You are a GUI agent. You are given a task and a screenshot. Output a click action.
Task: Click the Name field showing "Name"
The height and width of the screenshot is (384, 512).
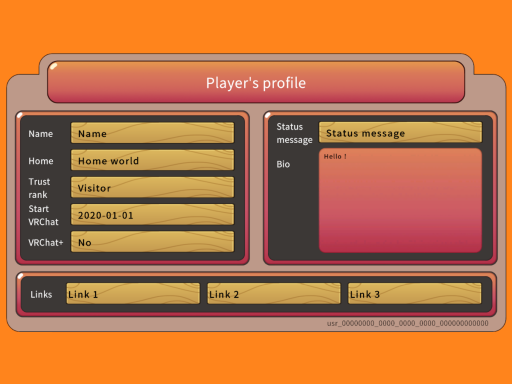click(152, 133)
